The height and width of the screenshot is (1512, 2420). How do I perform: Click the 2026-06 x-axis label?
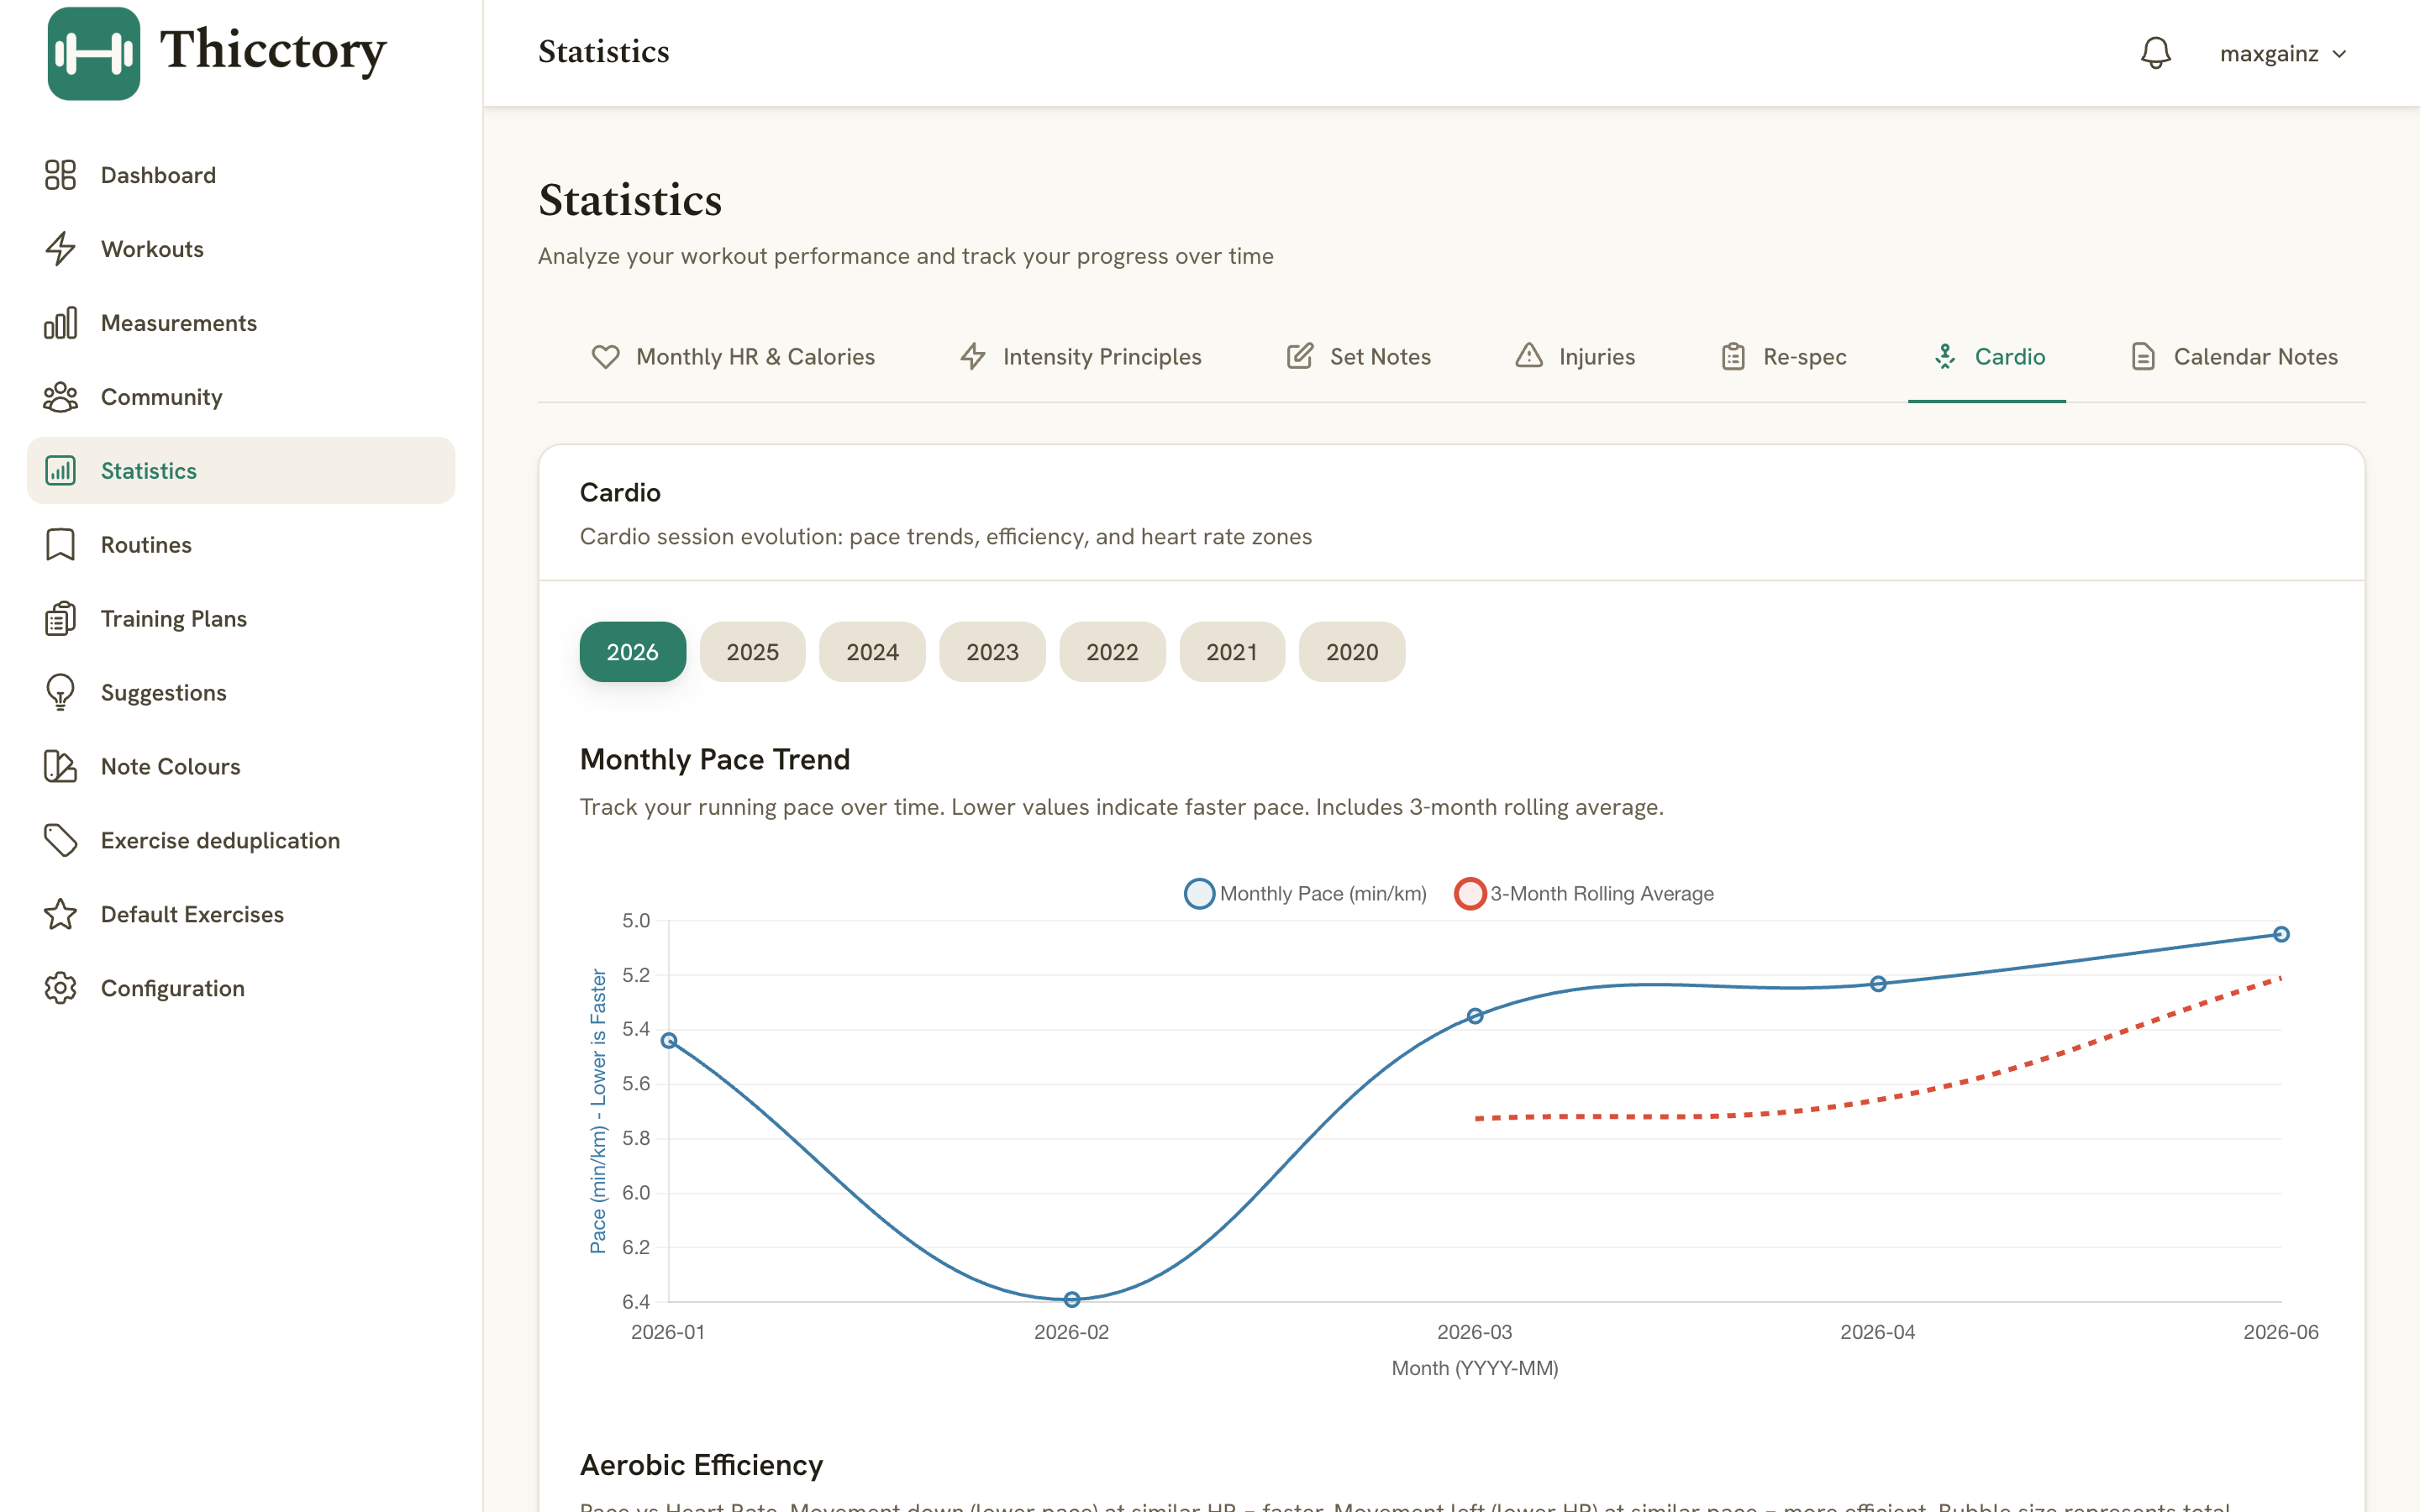point(2280,1332)
